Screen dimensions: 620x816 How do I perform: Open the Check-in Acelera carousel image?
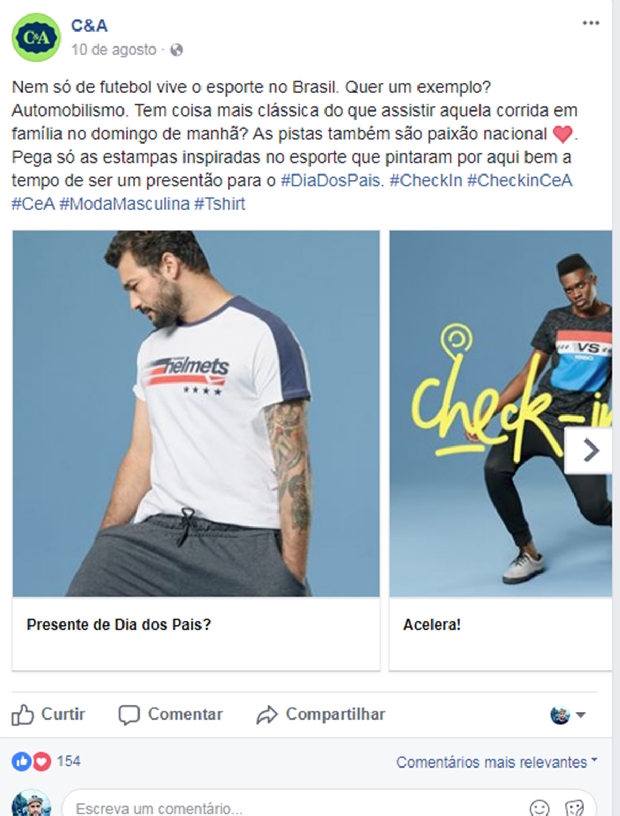[x=500, y=414]
